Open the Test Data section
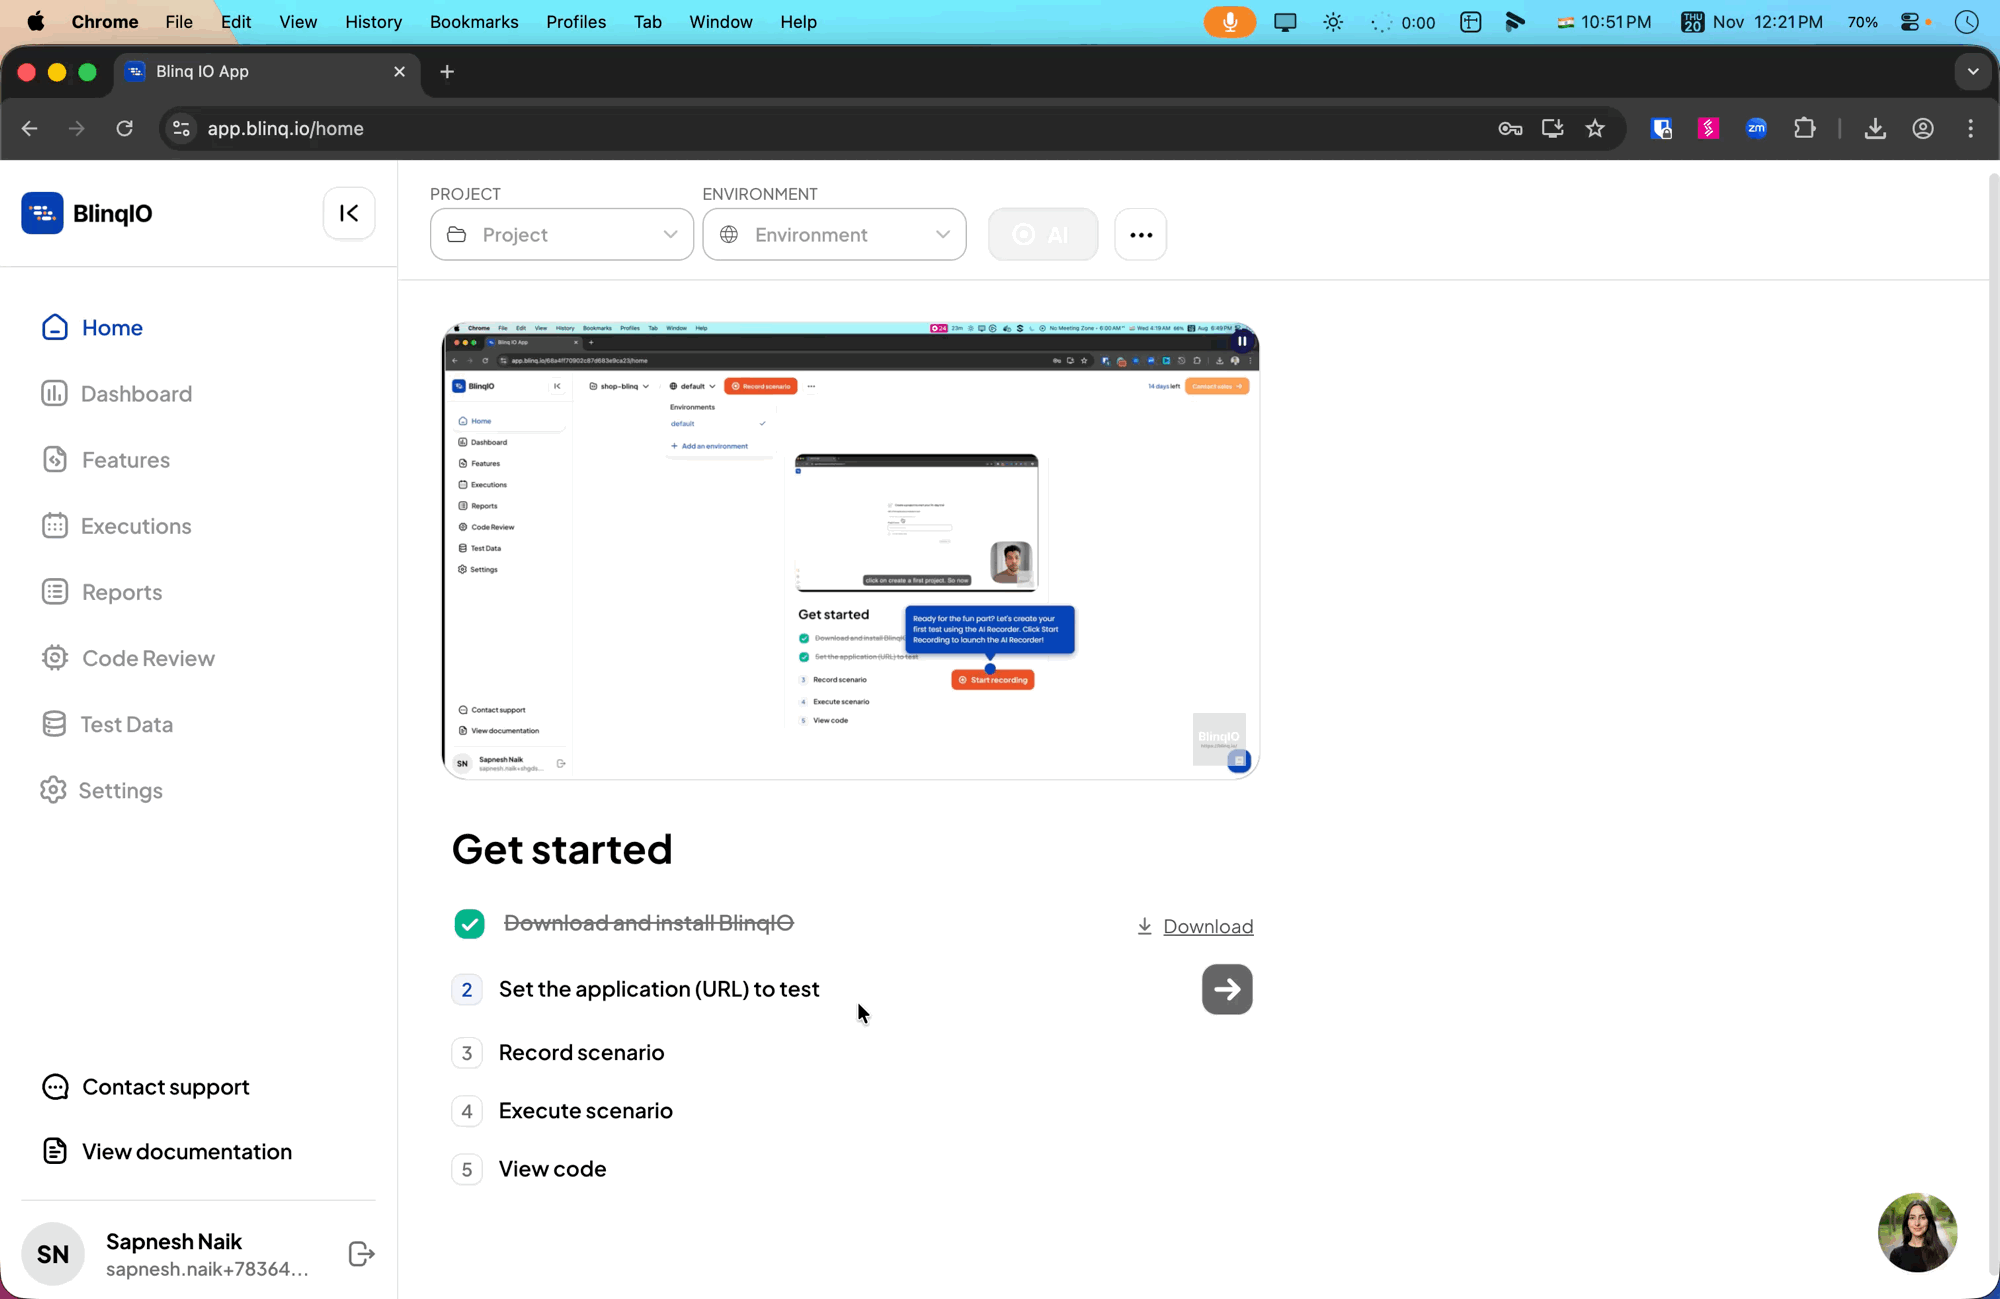This screenshot has width=2000, height=1299. click(126, 723)
